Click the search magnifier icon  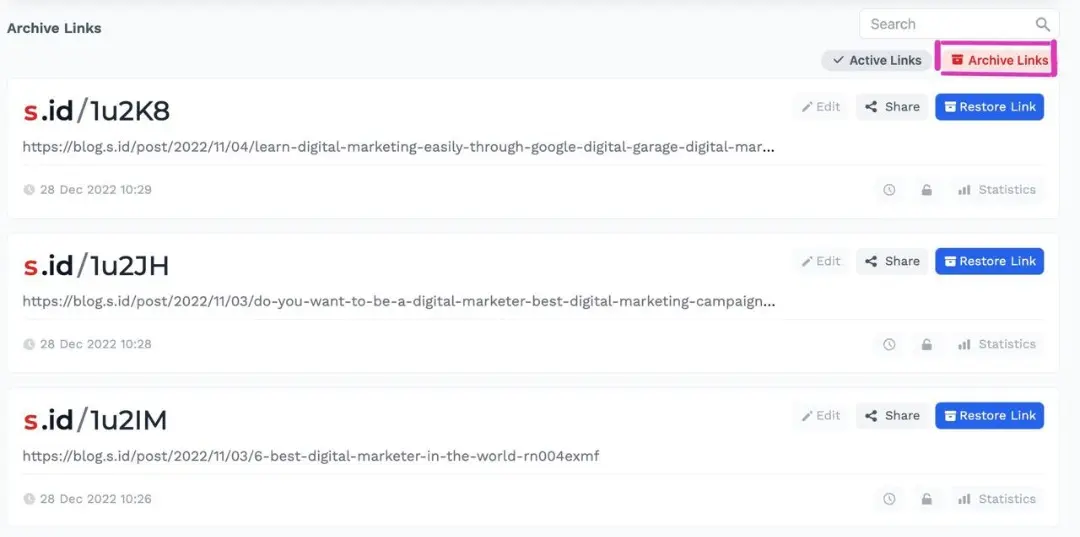[x=1042, y=25]
